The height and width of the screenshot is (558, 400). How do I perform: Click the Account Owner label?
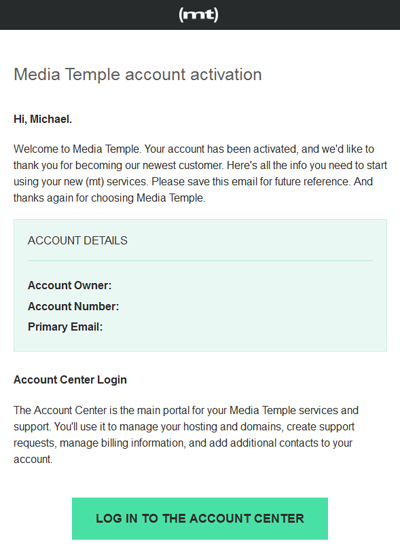point(70,285)
